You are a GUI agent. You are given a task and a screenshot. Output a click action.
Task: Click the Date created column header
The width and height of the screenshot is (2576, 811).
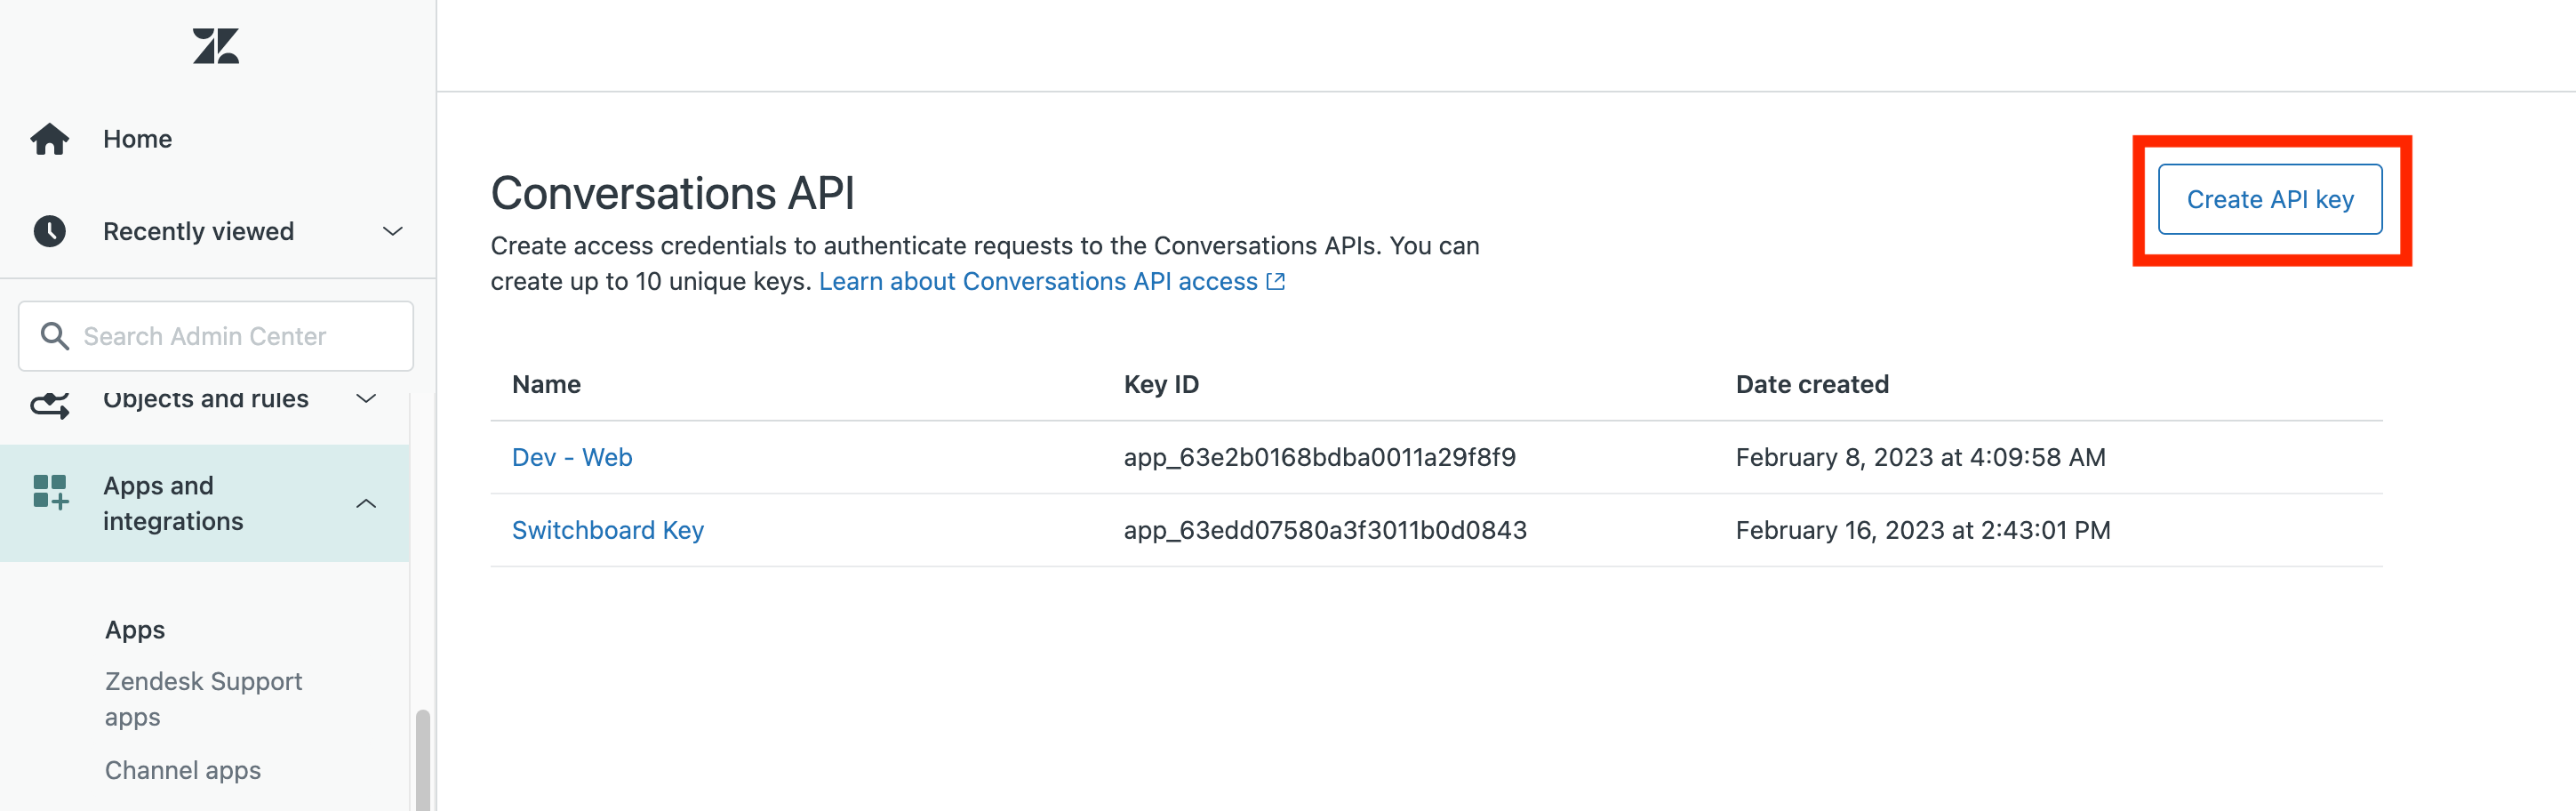1812,384
